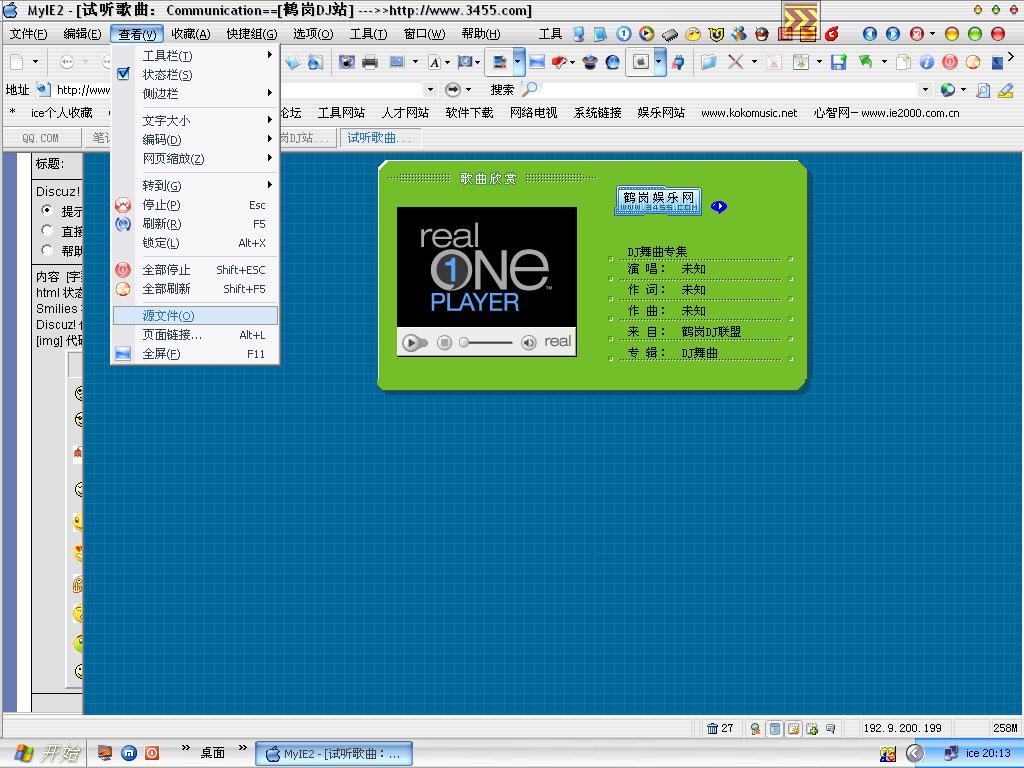Open the 网络电视 favorites link
Viewport: 1024px width, 768px height.
click(533, 113)
